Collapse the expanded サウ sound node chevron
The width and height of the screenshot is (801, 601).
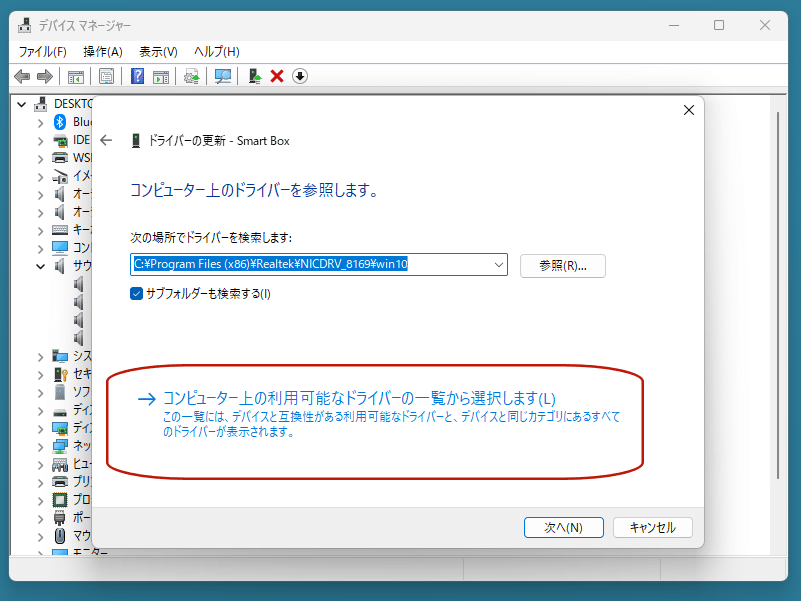[x=40, y=266]
